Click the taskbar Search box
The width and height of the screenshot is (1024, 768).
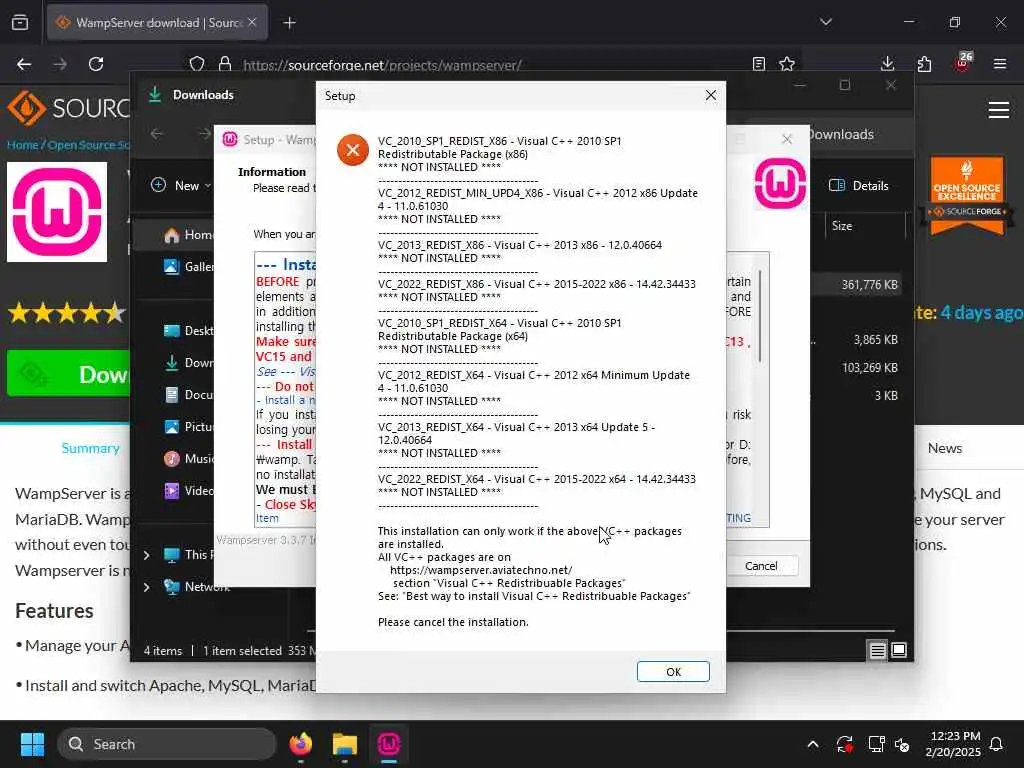coord(167,744)
